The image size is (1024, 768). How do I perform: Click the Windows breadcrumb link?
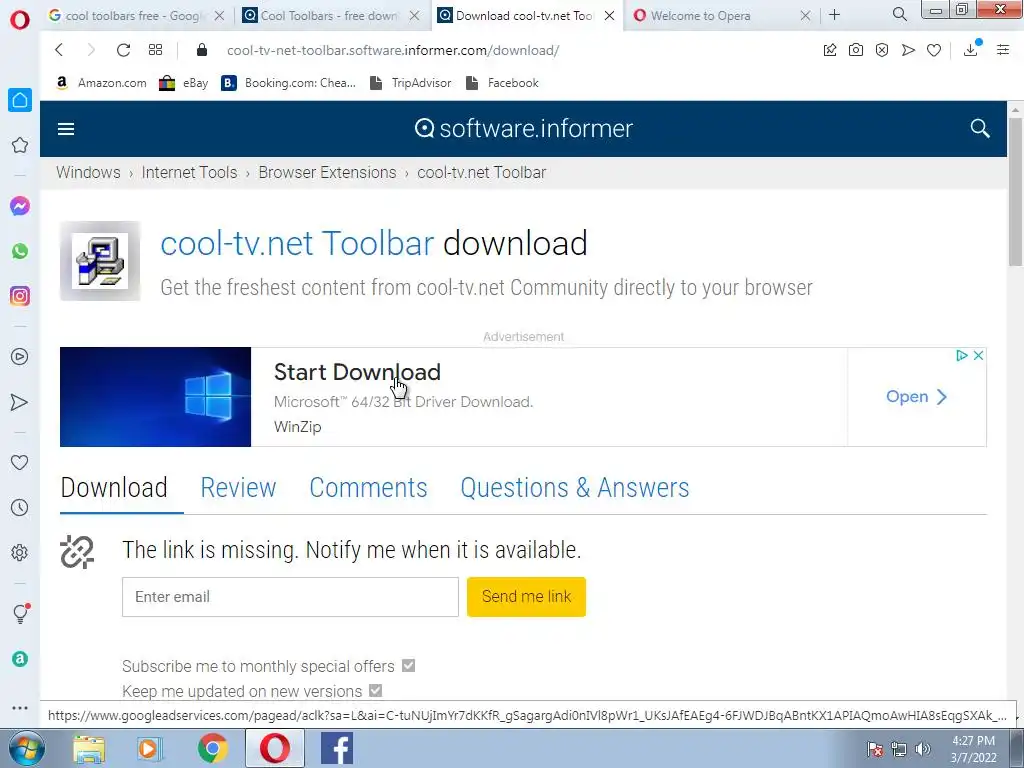pos(88,172)
